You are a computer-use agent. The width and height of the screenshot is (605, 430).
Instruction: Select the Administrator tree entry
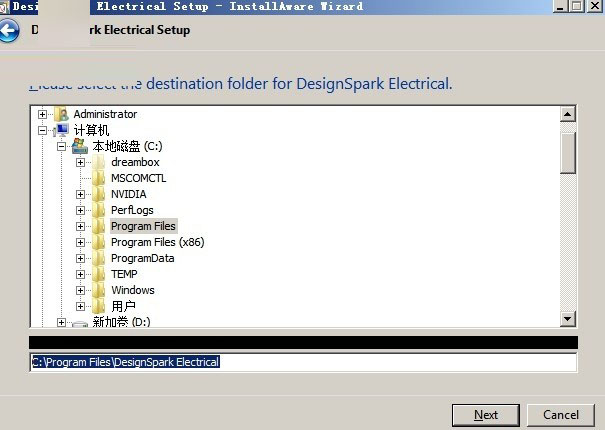[105, 114]
